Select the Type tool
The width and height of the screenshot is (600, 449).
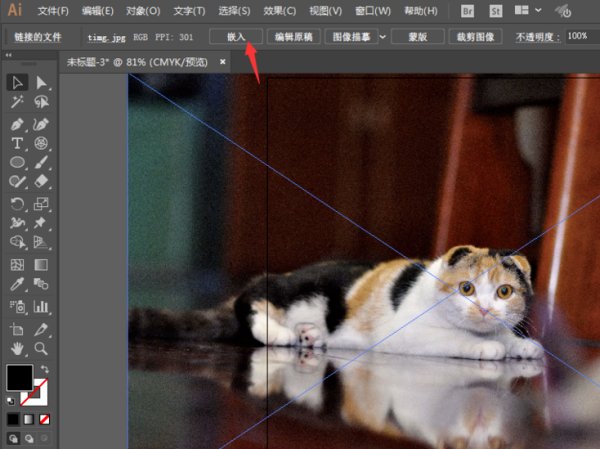[x=17, y=144]
